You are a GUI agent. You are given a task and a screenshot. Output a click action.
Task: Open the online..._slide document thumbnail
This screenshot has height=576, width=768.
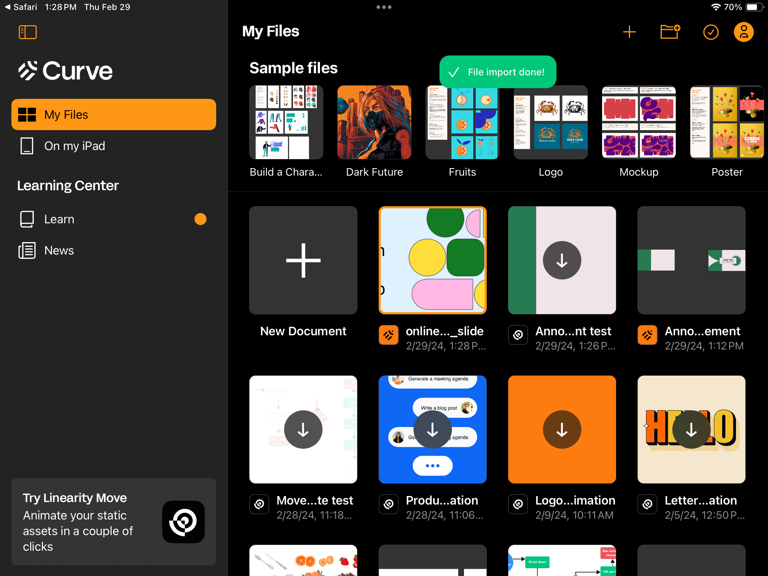432,260
